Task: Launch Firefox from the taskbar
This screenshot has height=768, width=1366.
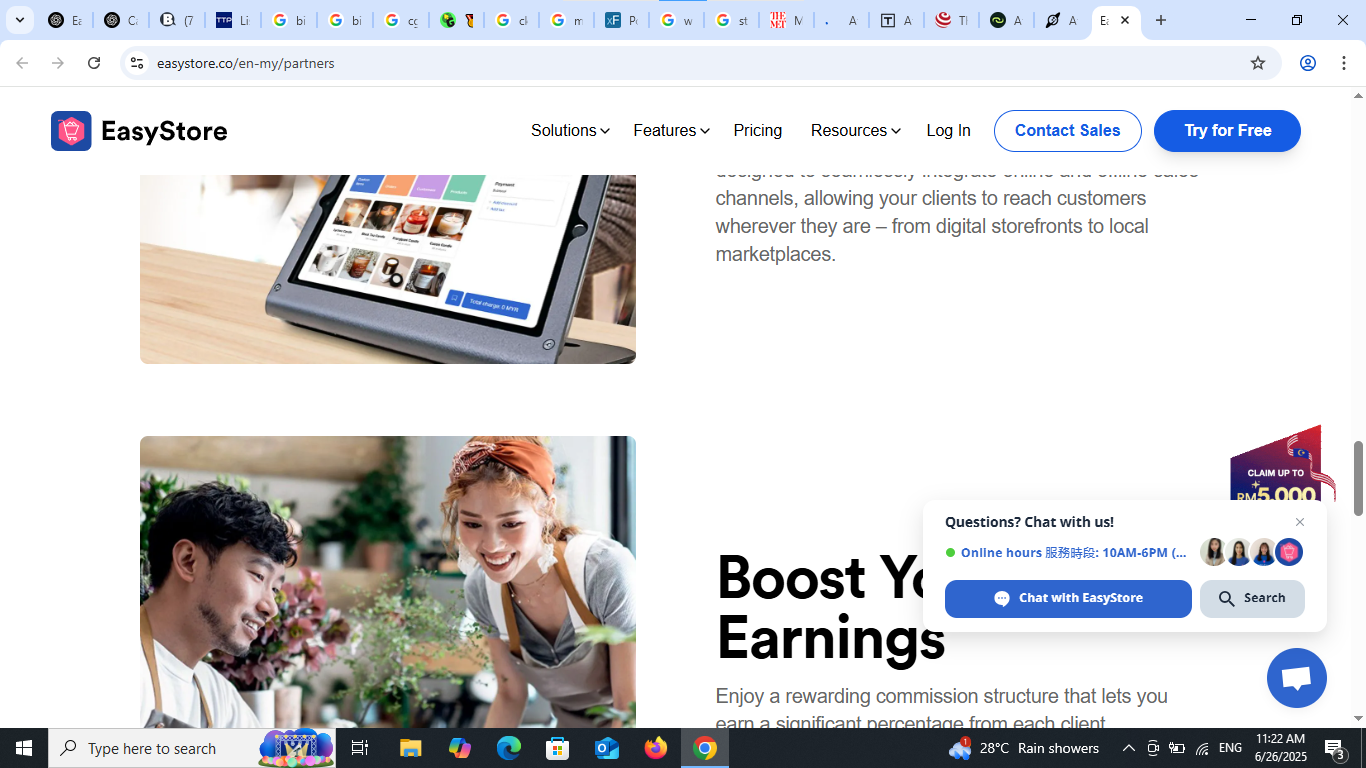Action: pyautogui.click(x=656, y=748)
